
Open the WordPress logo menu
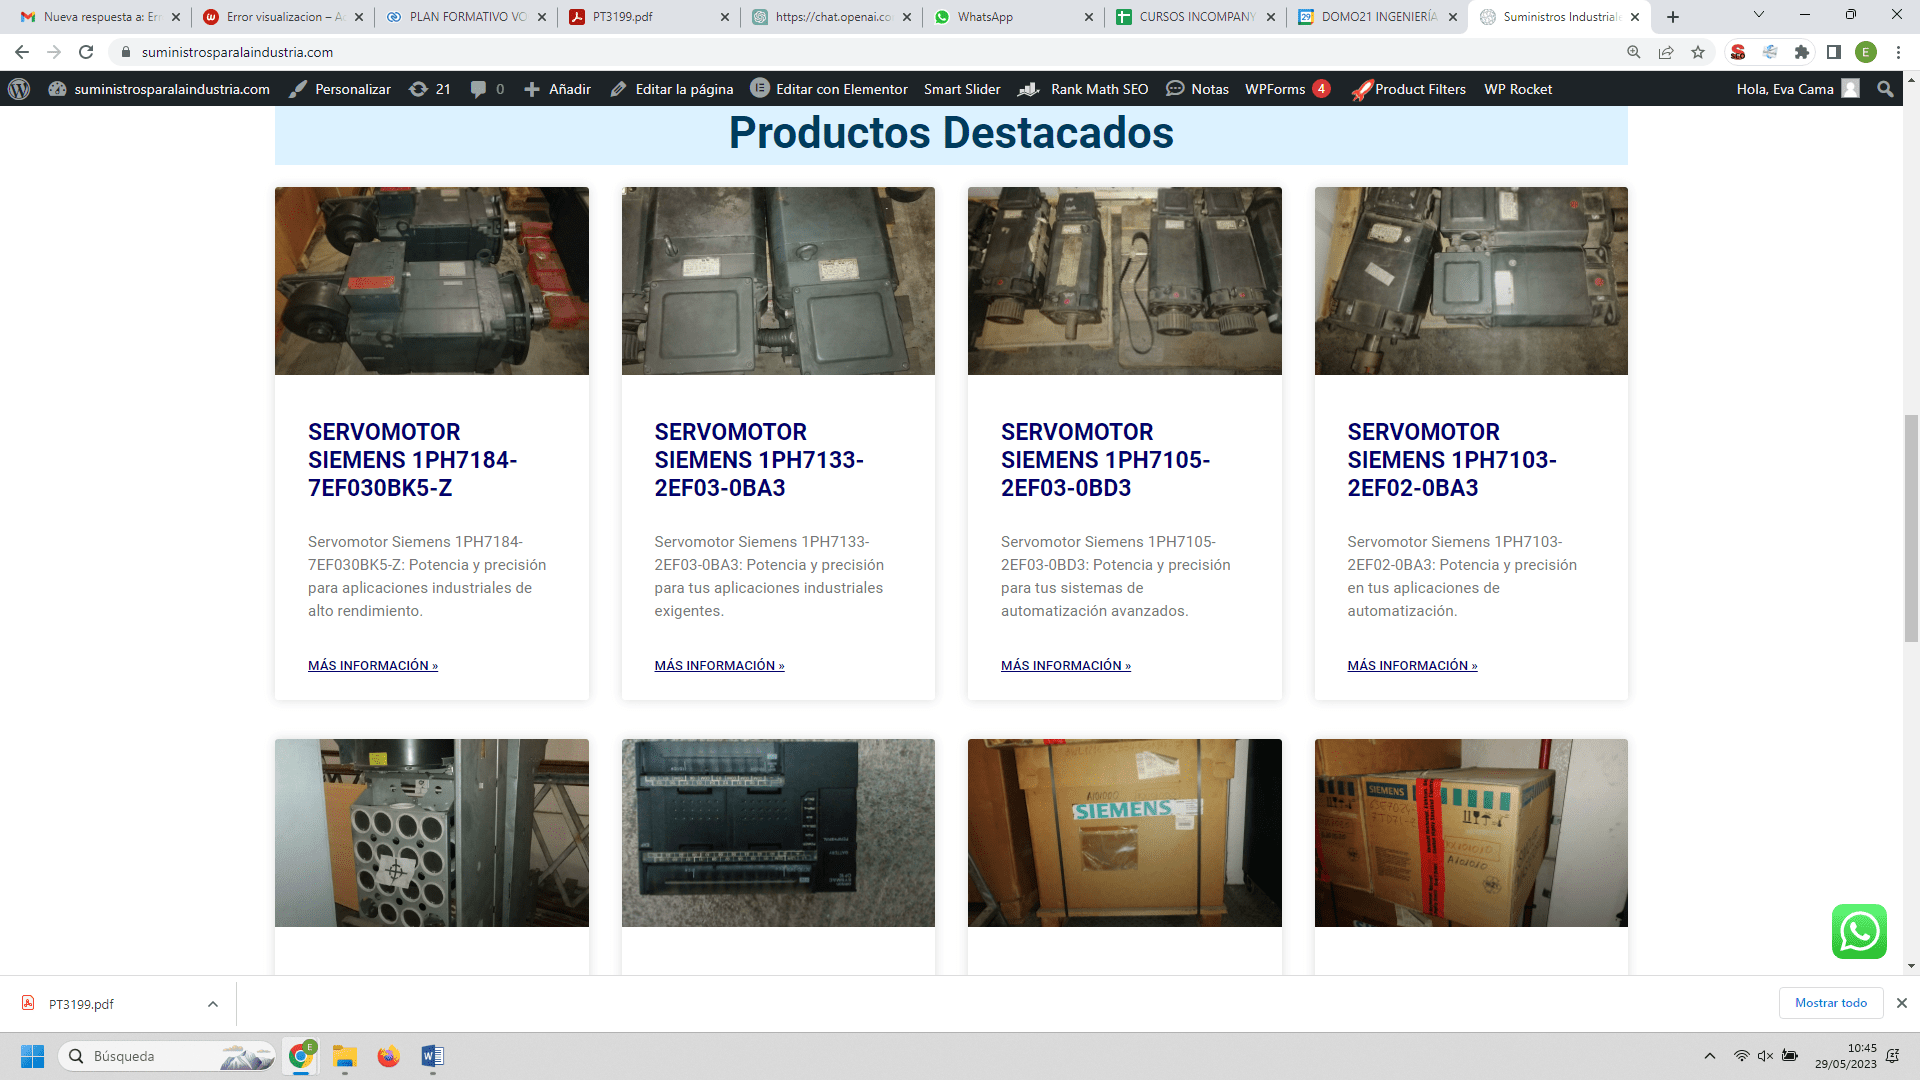19,89
